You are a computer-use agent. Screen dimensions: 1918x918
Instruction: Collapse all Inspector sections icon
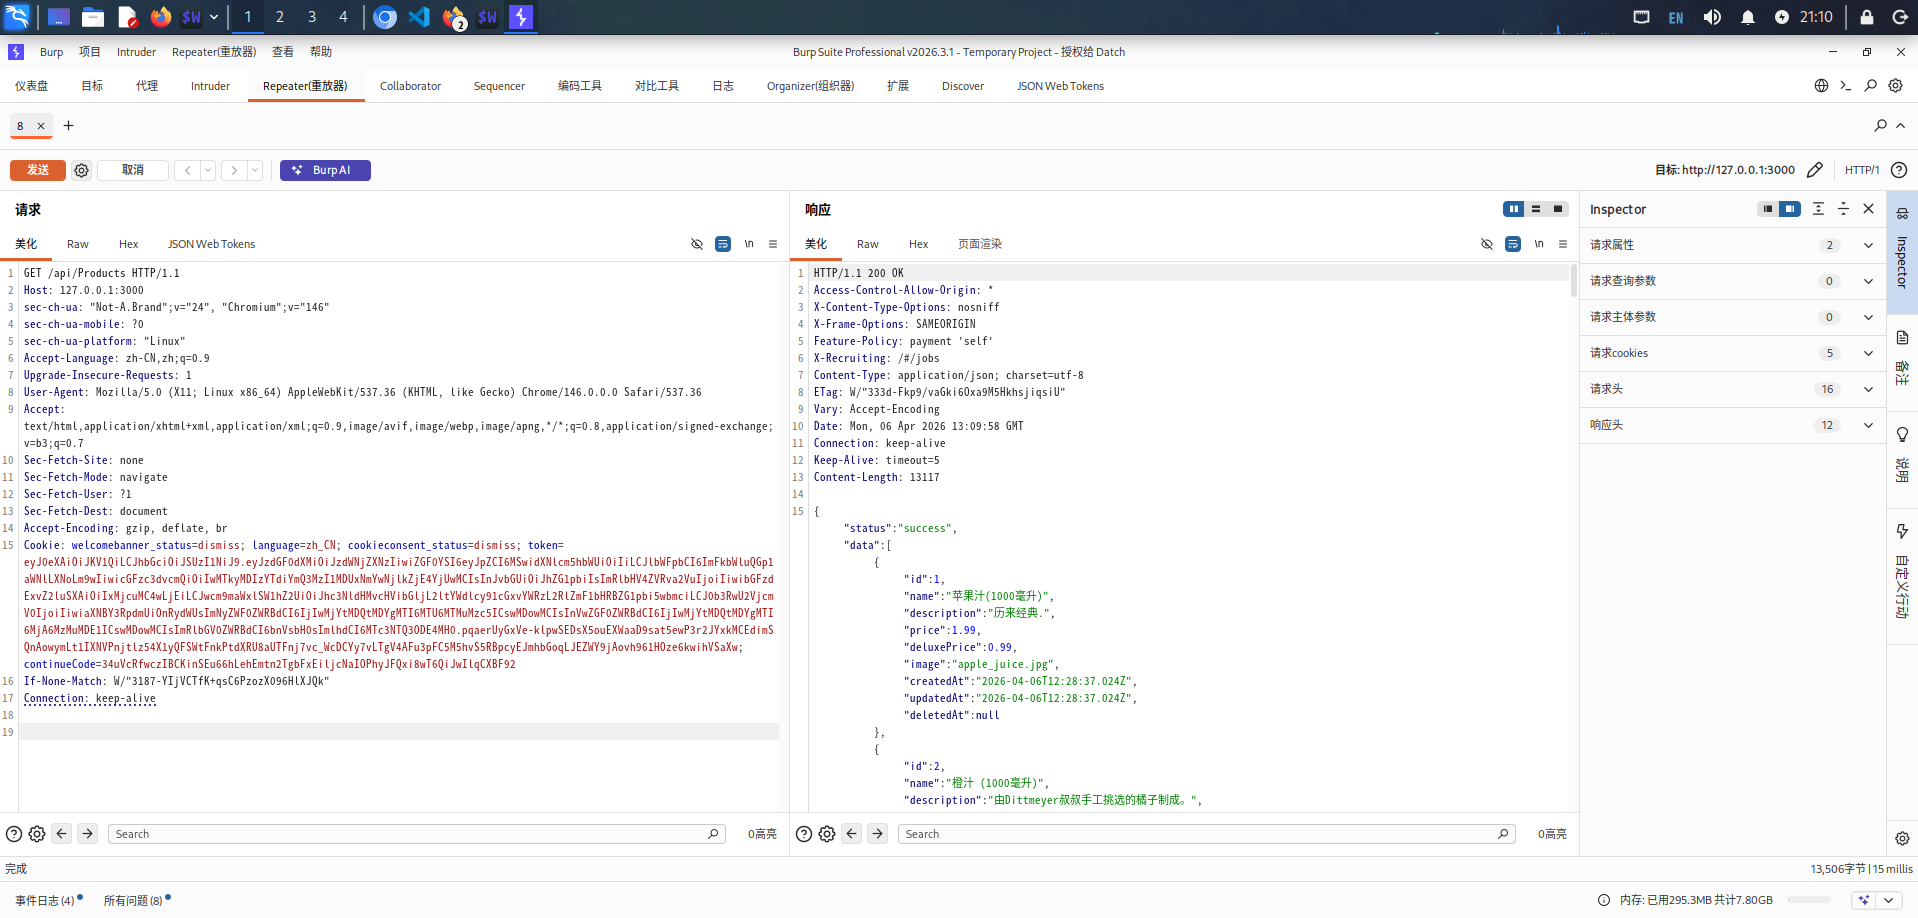1843,209
